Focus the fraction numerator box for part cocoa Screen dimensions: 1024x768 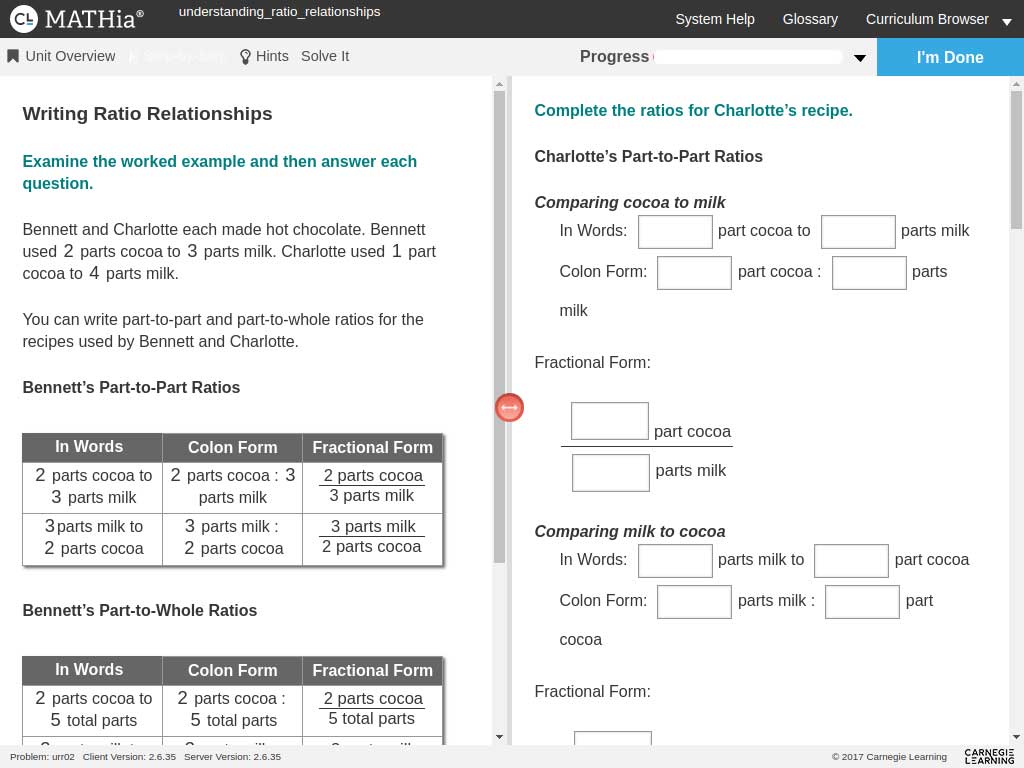(x=609, y=421)
